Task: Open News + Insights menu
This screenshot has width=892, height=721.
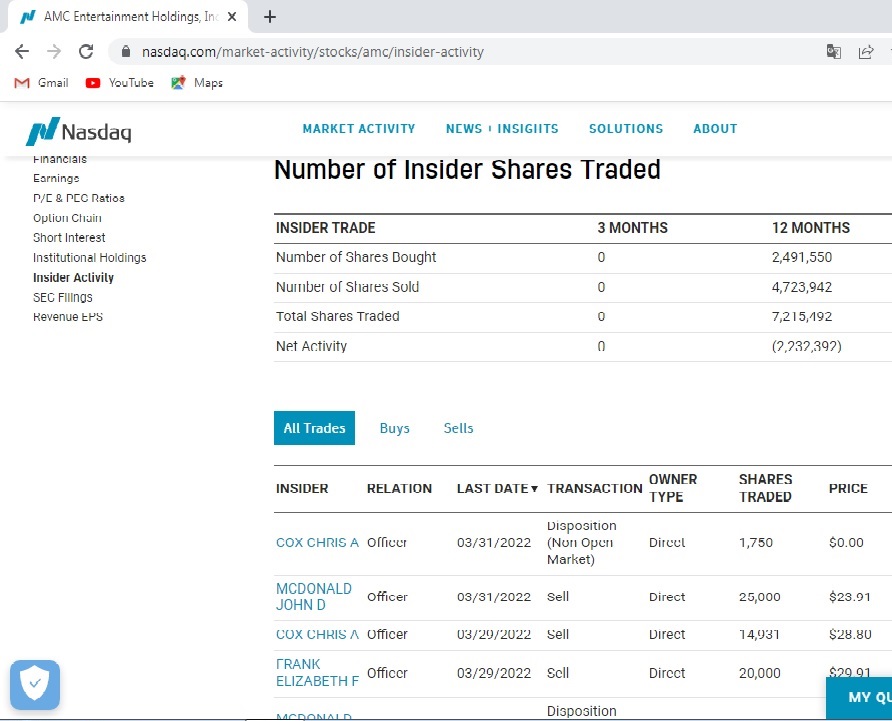Action: 502,129
